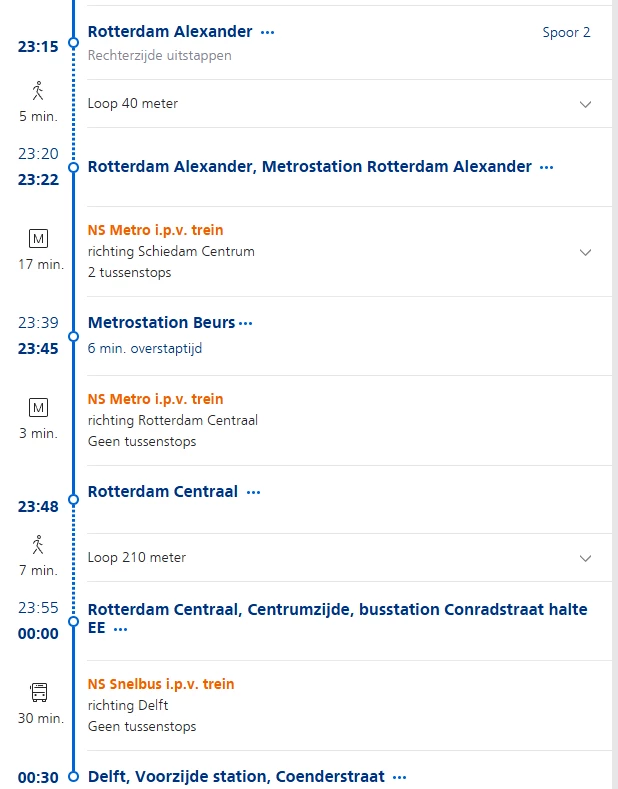Open the Rotterdam Centraal station link
618x789 pixels.
(163, 491)
